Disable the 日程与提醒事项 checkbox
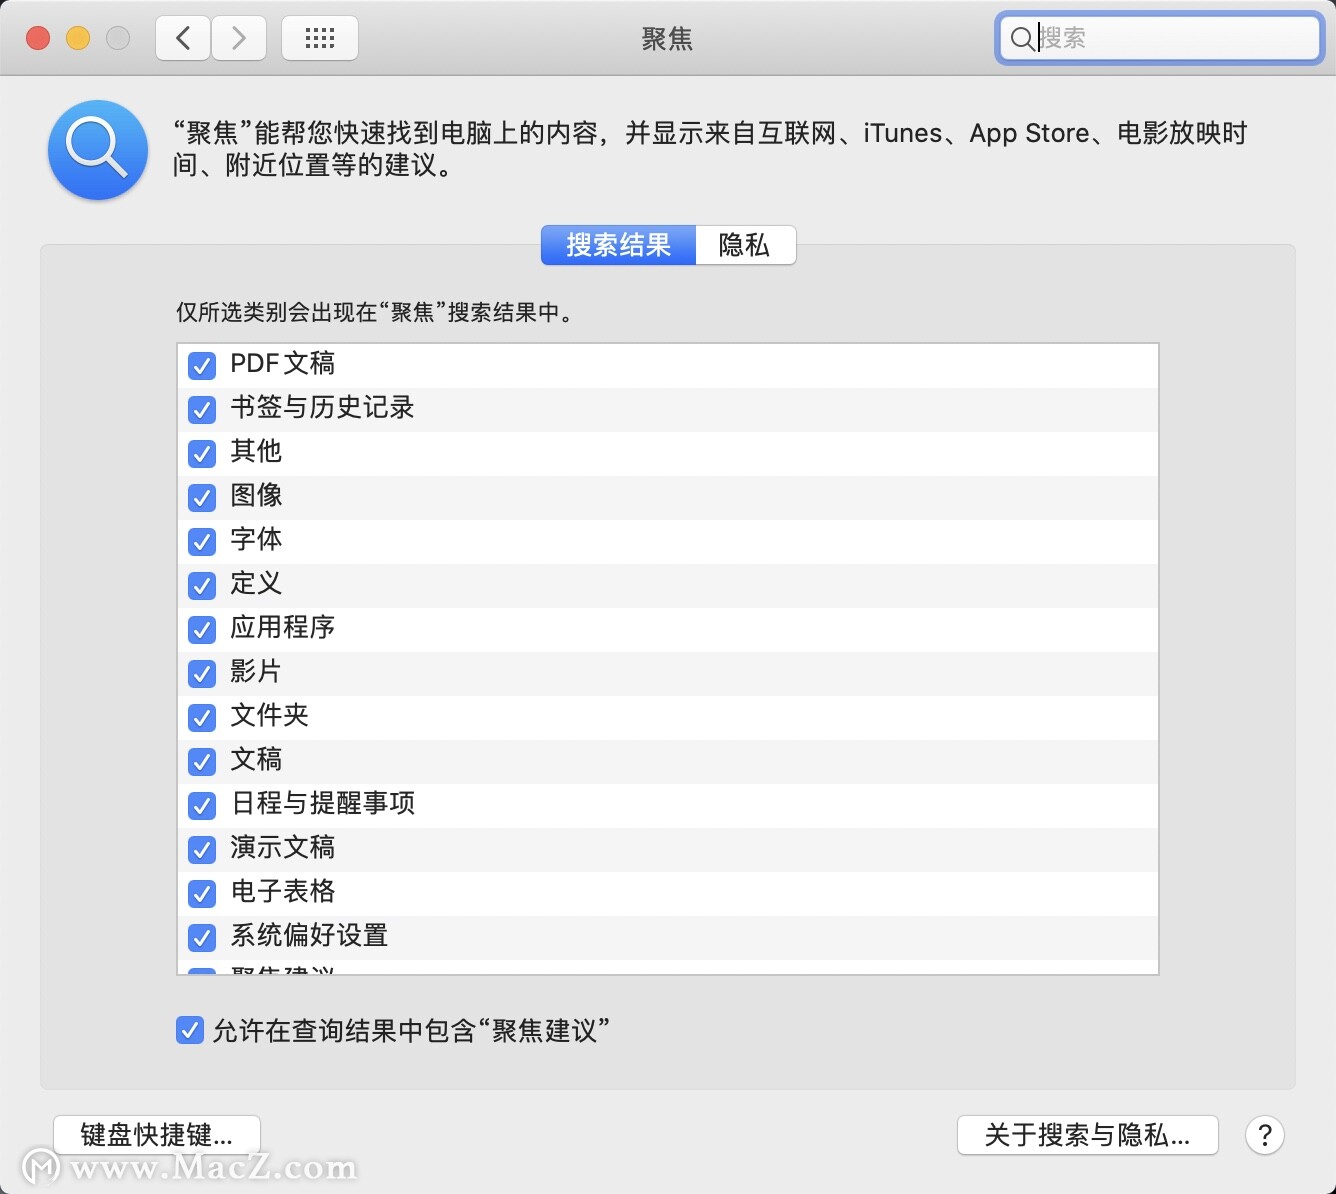 [x=202, y=805]
